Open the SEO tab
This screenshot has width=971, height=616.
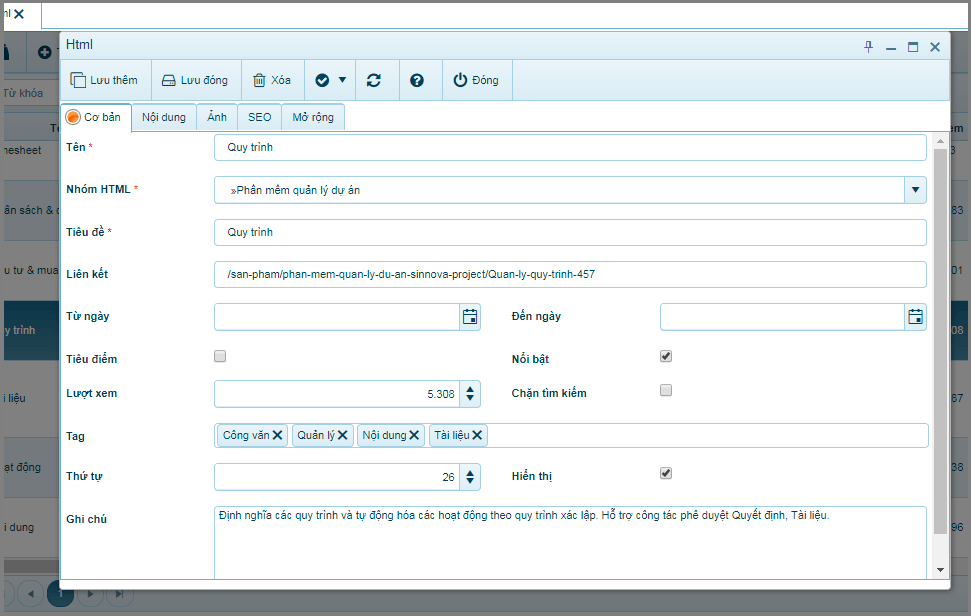(x=259, y=117)
